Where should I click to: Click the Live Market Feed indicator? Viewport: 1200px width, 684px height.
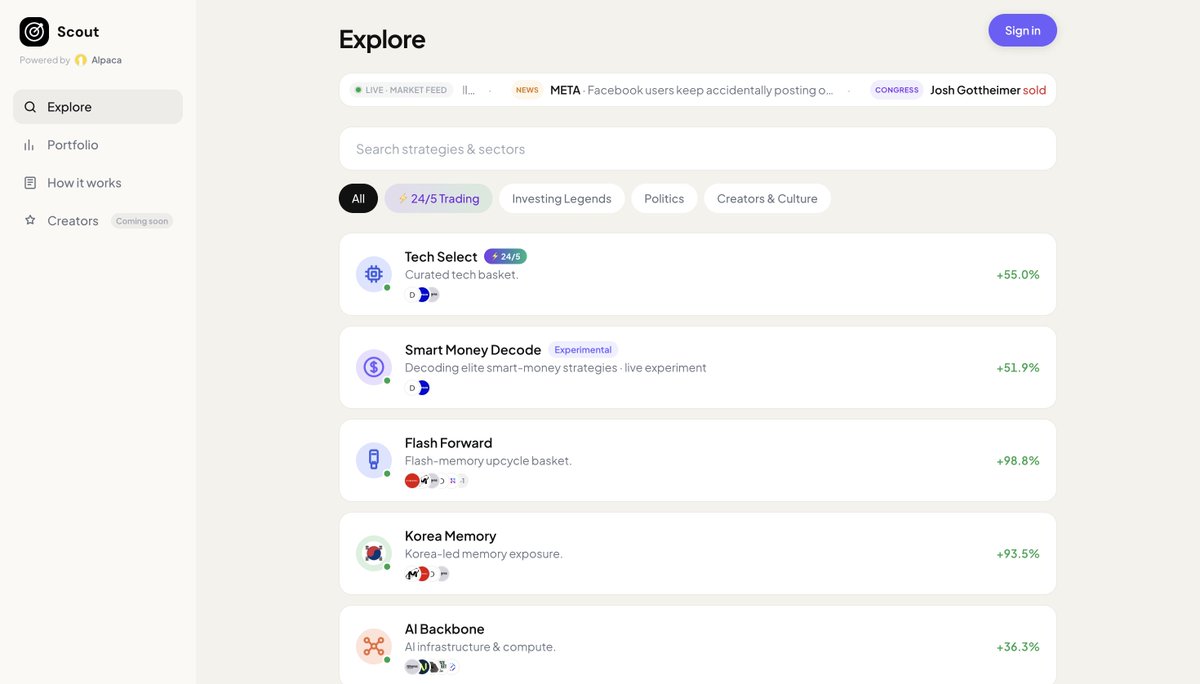[x=401, y=90]
